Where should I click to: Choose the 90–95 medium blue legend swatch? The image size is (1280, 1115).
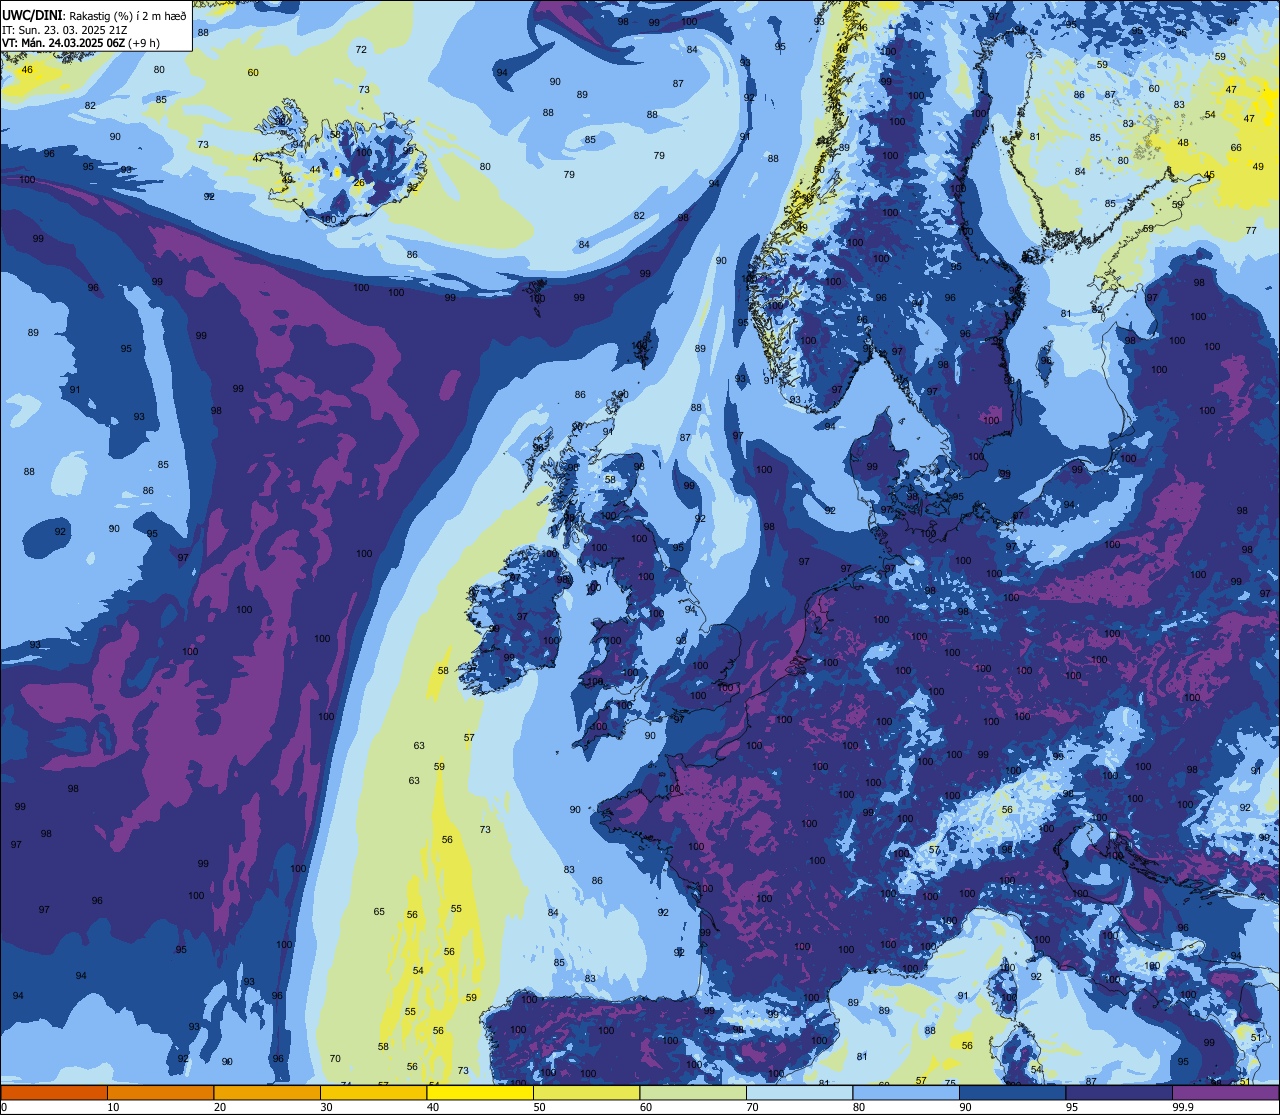1012,1092
